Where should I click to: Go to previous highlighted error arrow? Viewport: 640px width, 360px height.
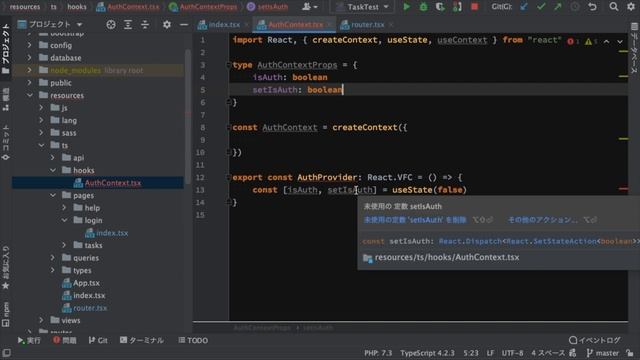pyautogui.click(x=607, y=41)
